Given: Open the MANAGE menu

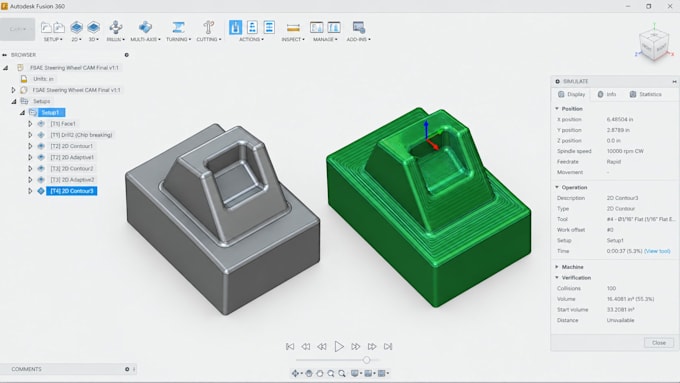Looking at the screenshot, I should pyautogui.click(x=325, y=39).
